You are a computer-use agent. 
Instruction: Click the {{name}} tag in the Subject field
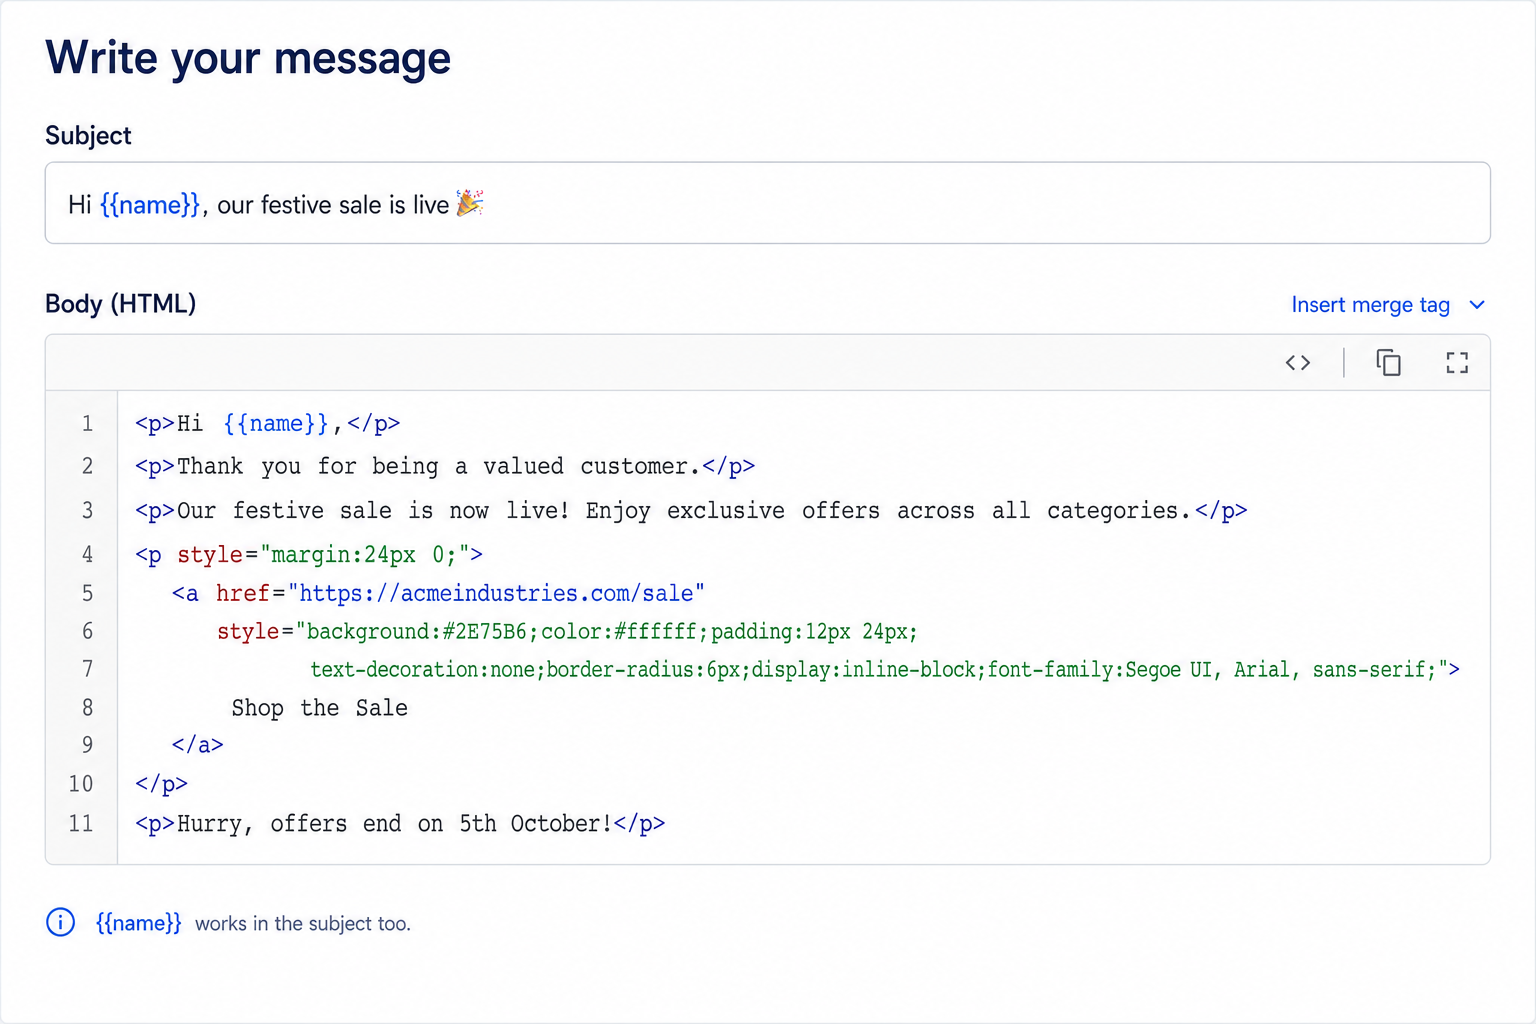tap(150, 205)
